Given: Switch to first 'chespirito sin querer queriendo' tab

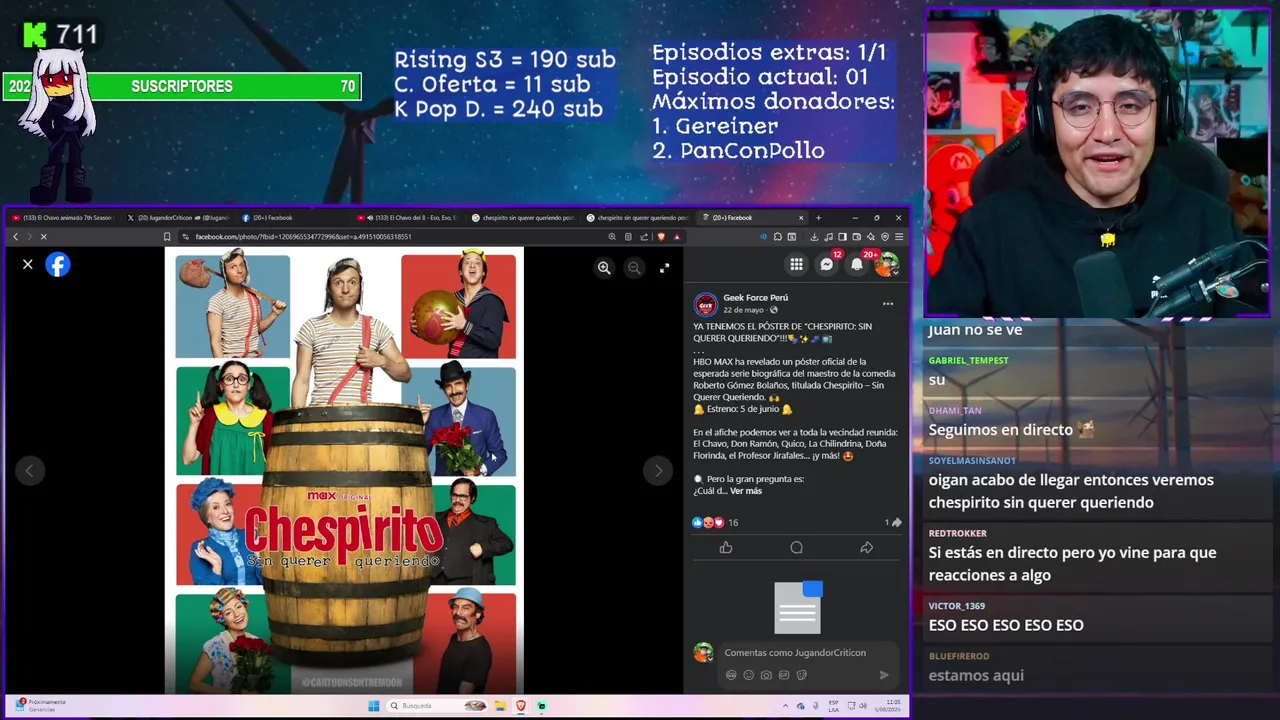Looking at the screenshot, I should pyautogui.click(x=524, y=217).
